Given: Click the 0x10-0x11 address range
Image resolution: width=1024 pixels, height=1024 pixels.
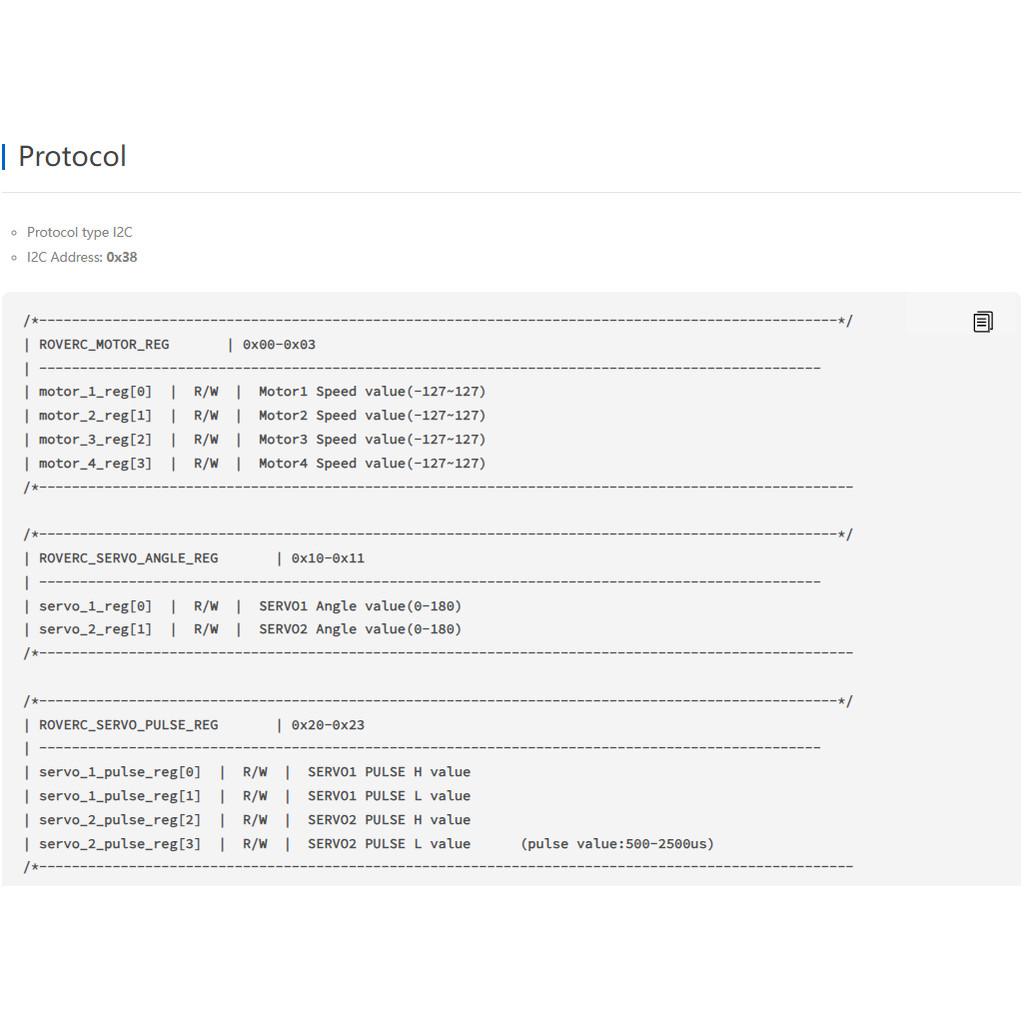Looking at the screenshot, I should 328,558.
